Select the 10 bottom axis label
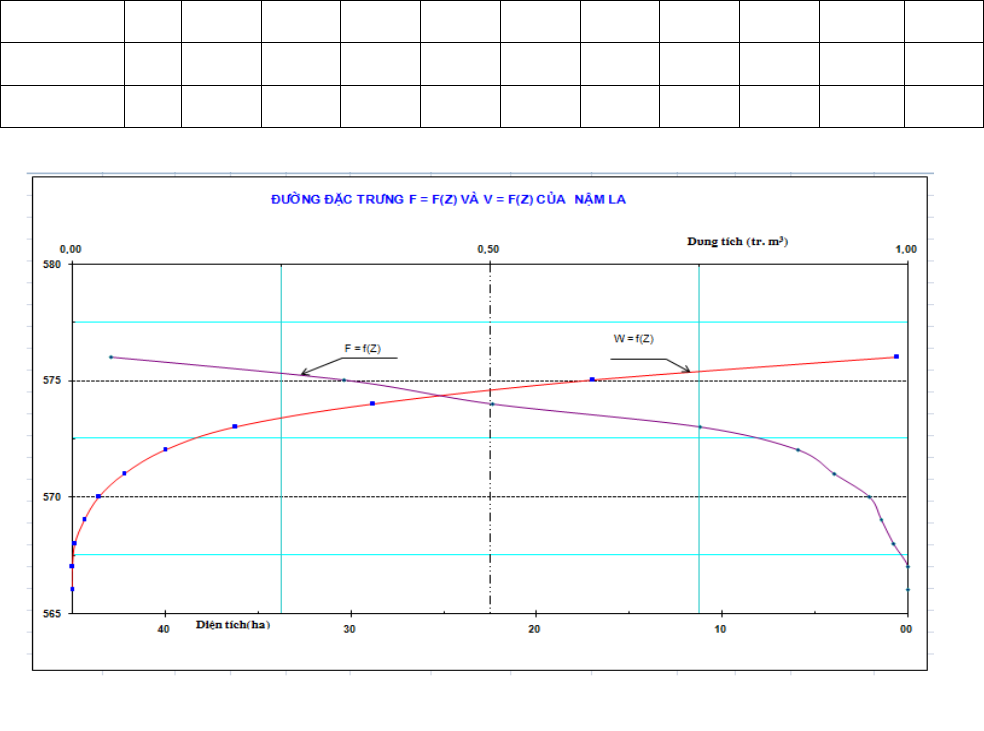The image size is (984, 731). pos(720,629)
